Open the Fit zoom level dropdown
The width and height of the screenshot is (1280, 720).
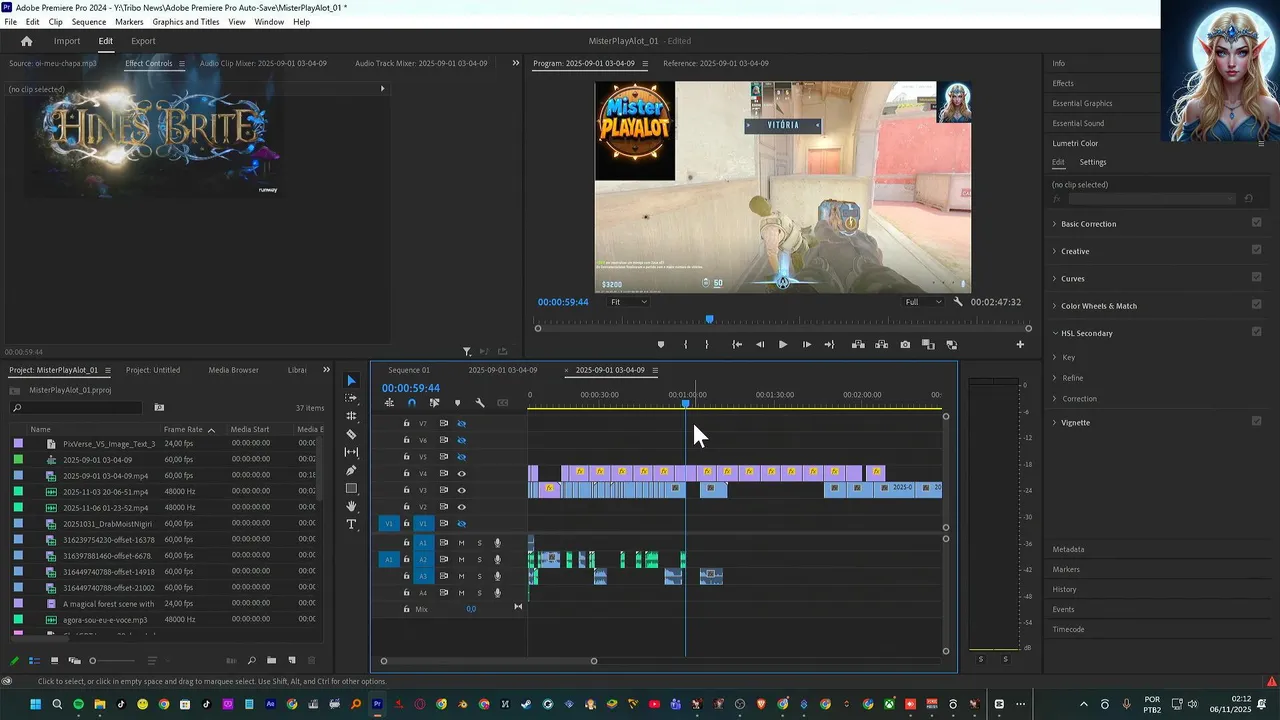[629, 302]
